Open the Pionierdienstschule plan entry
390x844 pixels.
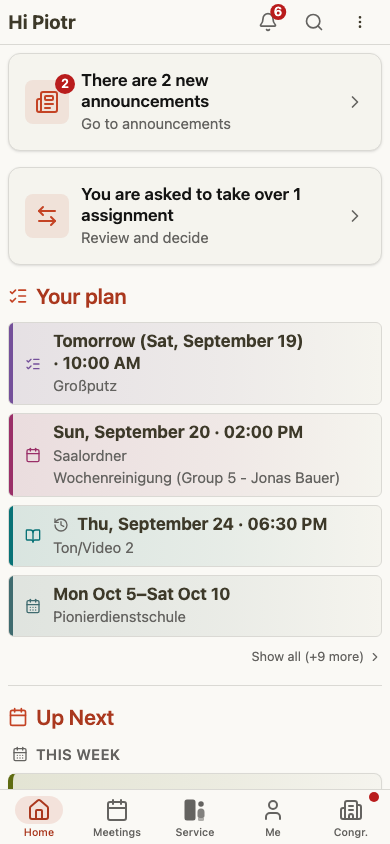(195, 606)
